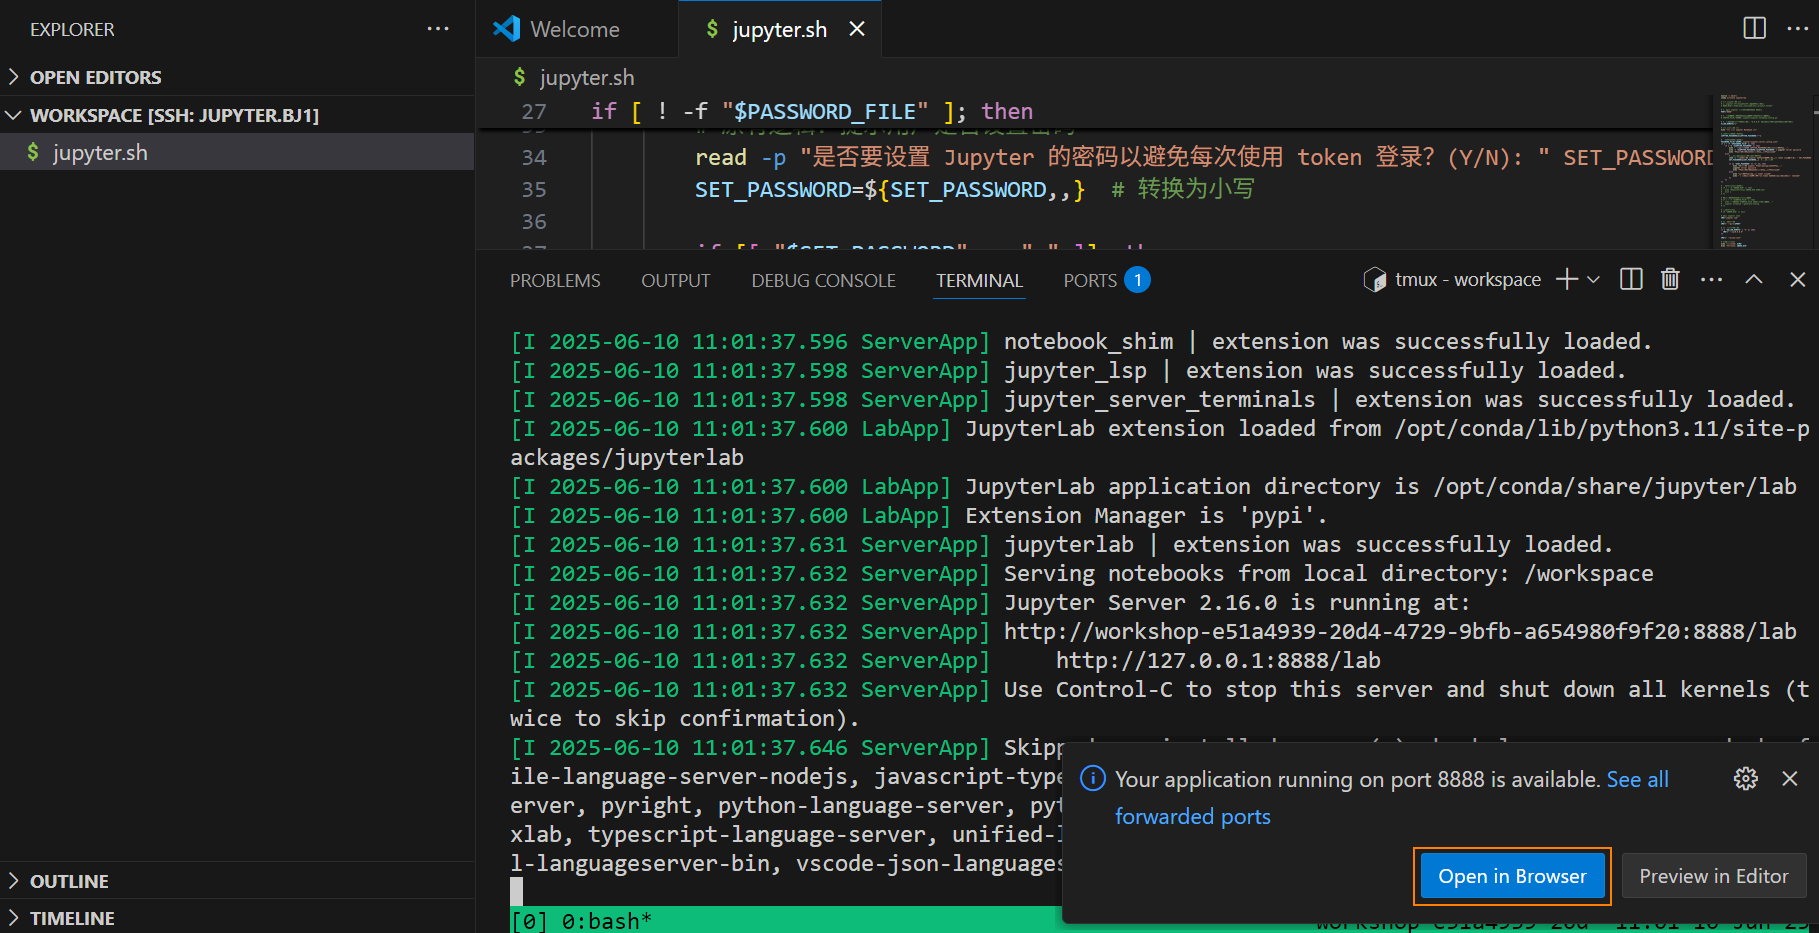Image resolution: width=1819 pixels, height=933 pixels.
Task: Collapse the Workspace folder section
Action: [174, 115]
